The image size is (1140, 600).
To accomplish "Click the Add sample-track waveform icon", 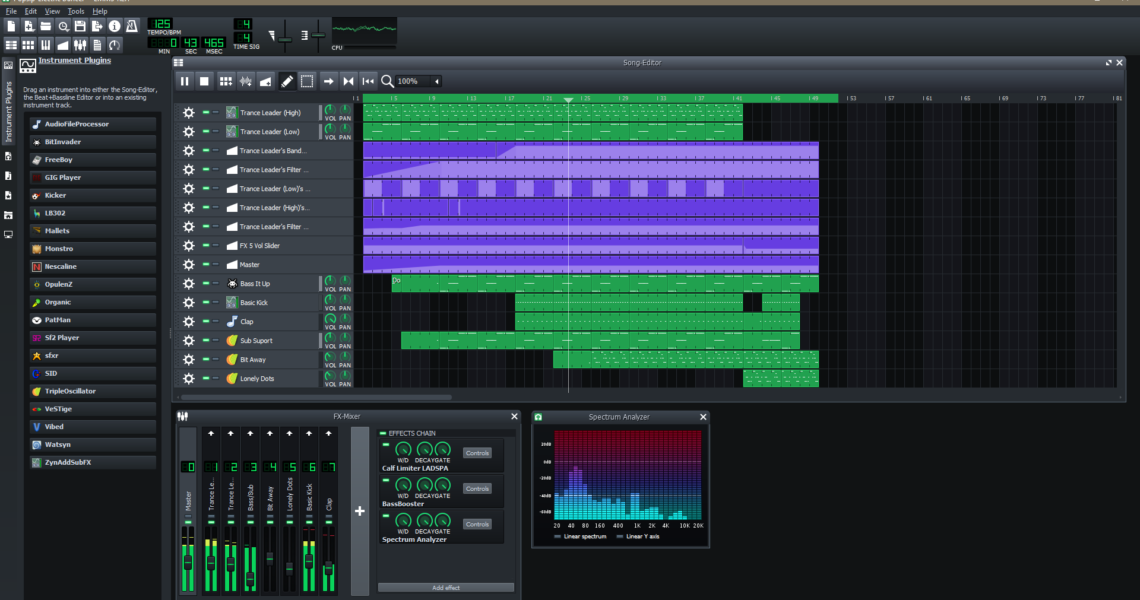I will click(246, 81).
